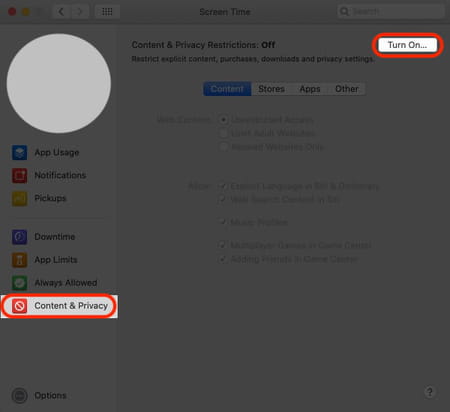This screenshot has height=412, width=450.
Task: Switch to the Other tab
Action: 347,89
